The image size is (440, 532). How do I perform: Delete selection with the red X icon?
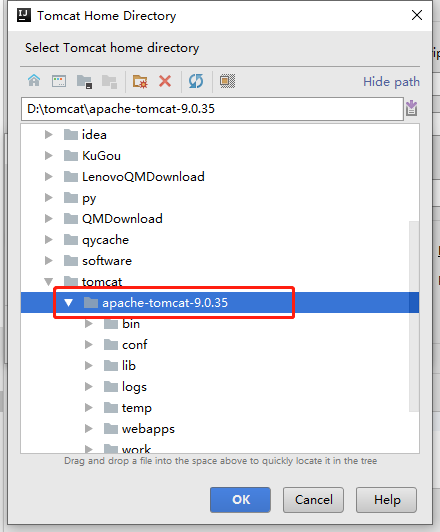pos(165,81)
